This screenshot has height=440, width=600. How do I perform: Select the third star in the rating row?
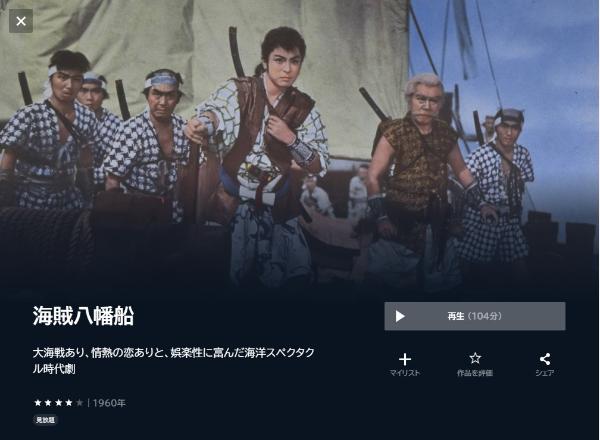[x=59, y=403]
